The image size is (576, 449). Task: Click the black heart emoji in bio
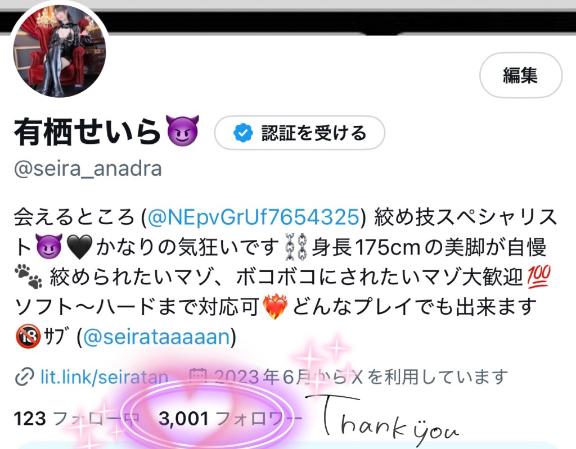coord(80,247)
